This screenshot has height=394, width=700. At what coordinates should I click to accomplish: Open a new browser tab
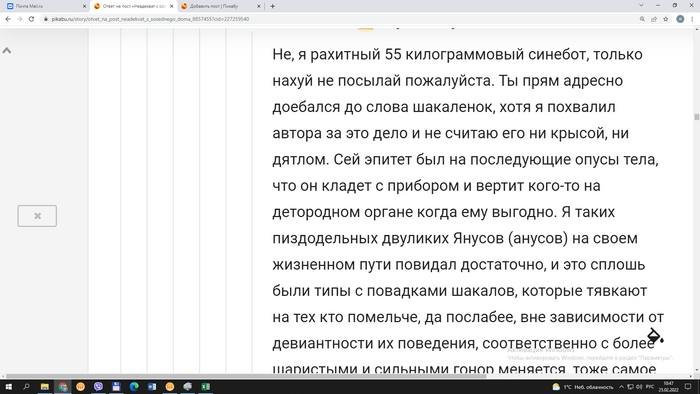[x=272, y=6]
